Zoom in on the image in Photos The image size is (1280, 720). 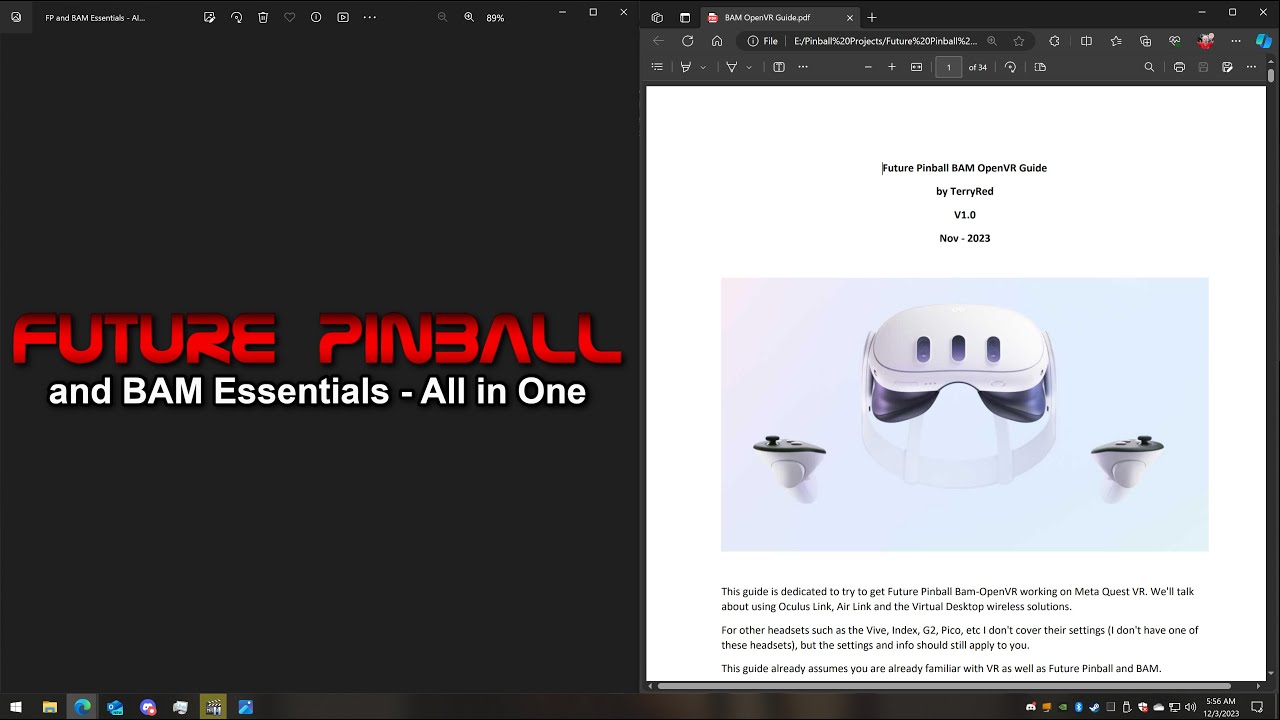[x=469, y=17]
